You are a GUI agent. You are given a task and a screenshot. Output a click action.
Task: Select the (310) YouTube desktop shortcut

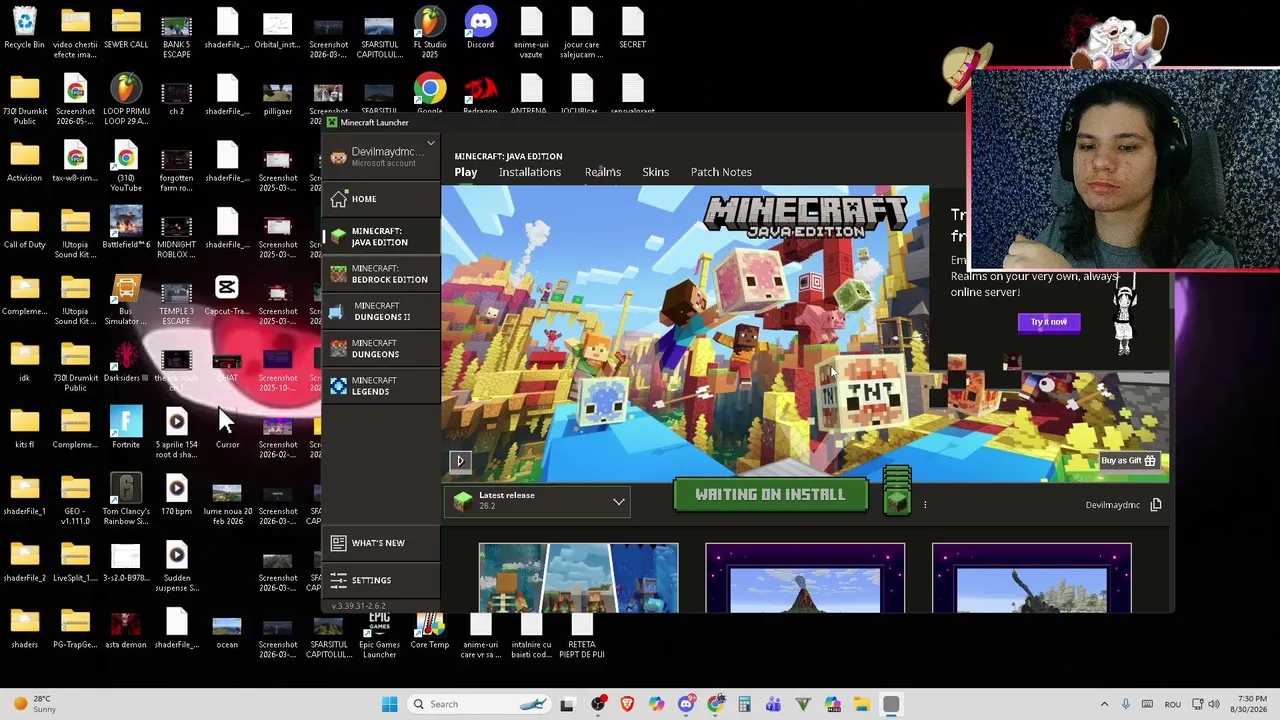(126, 166)
